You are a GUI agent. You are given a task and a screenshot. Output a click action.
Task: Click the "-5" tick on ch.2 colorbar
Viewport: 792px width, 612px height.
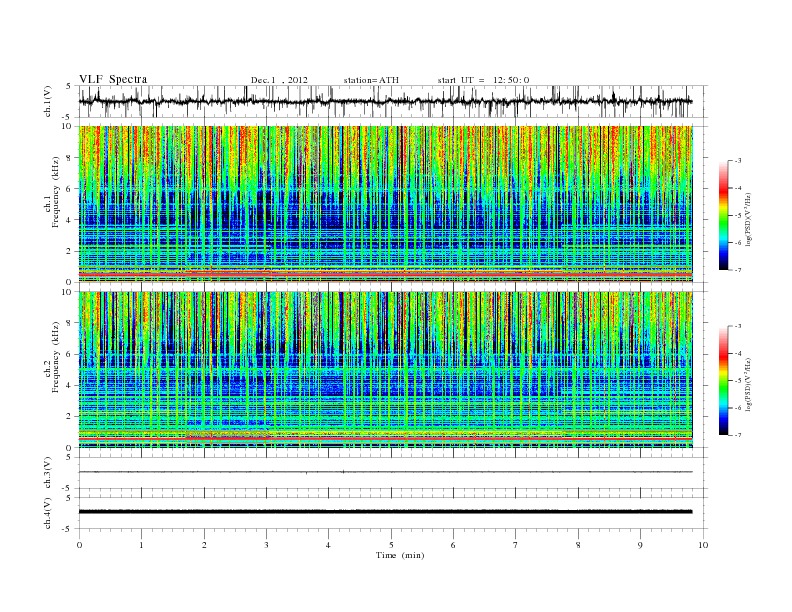[x=738, y=381]
